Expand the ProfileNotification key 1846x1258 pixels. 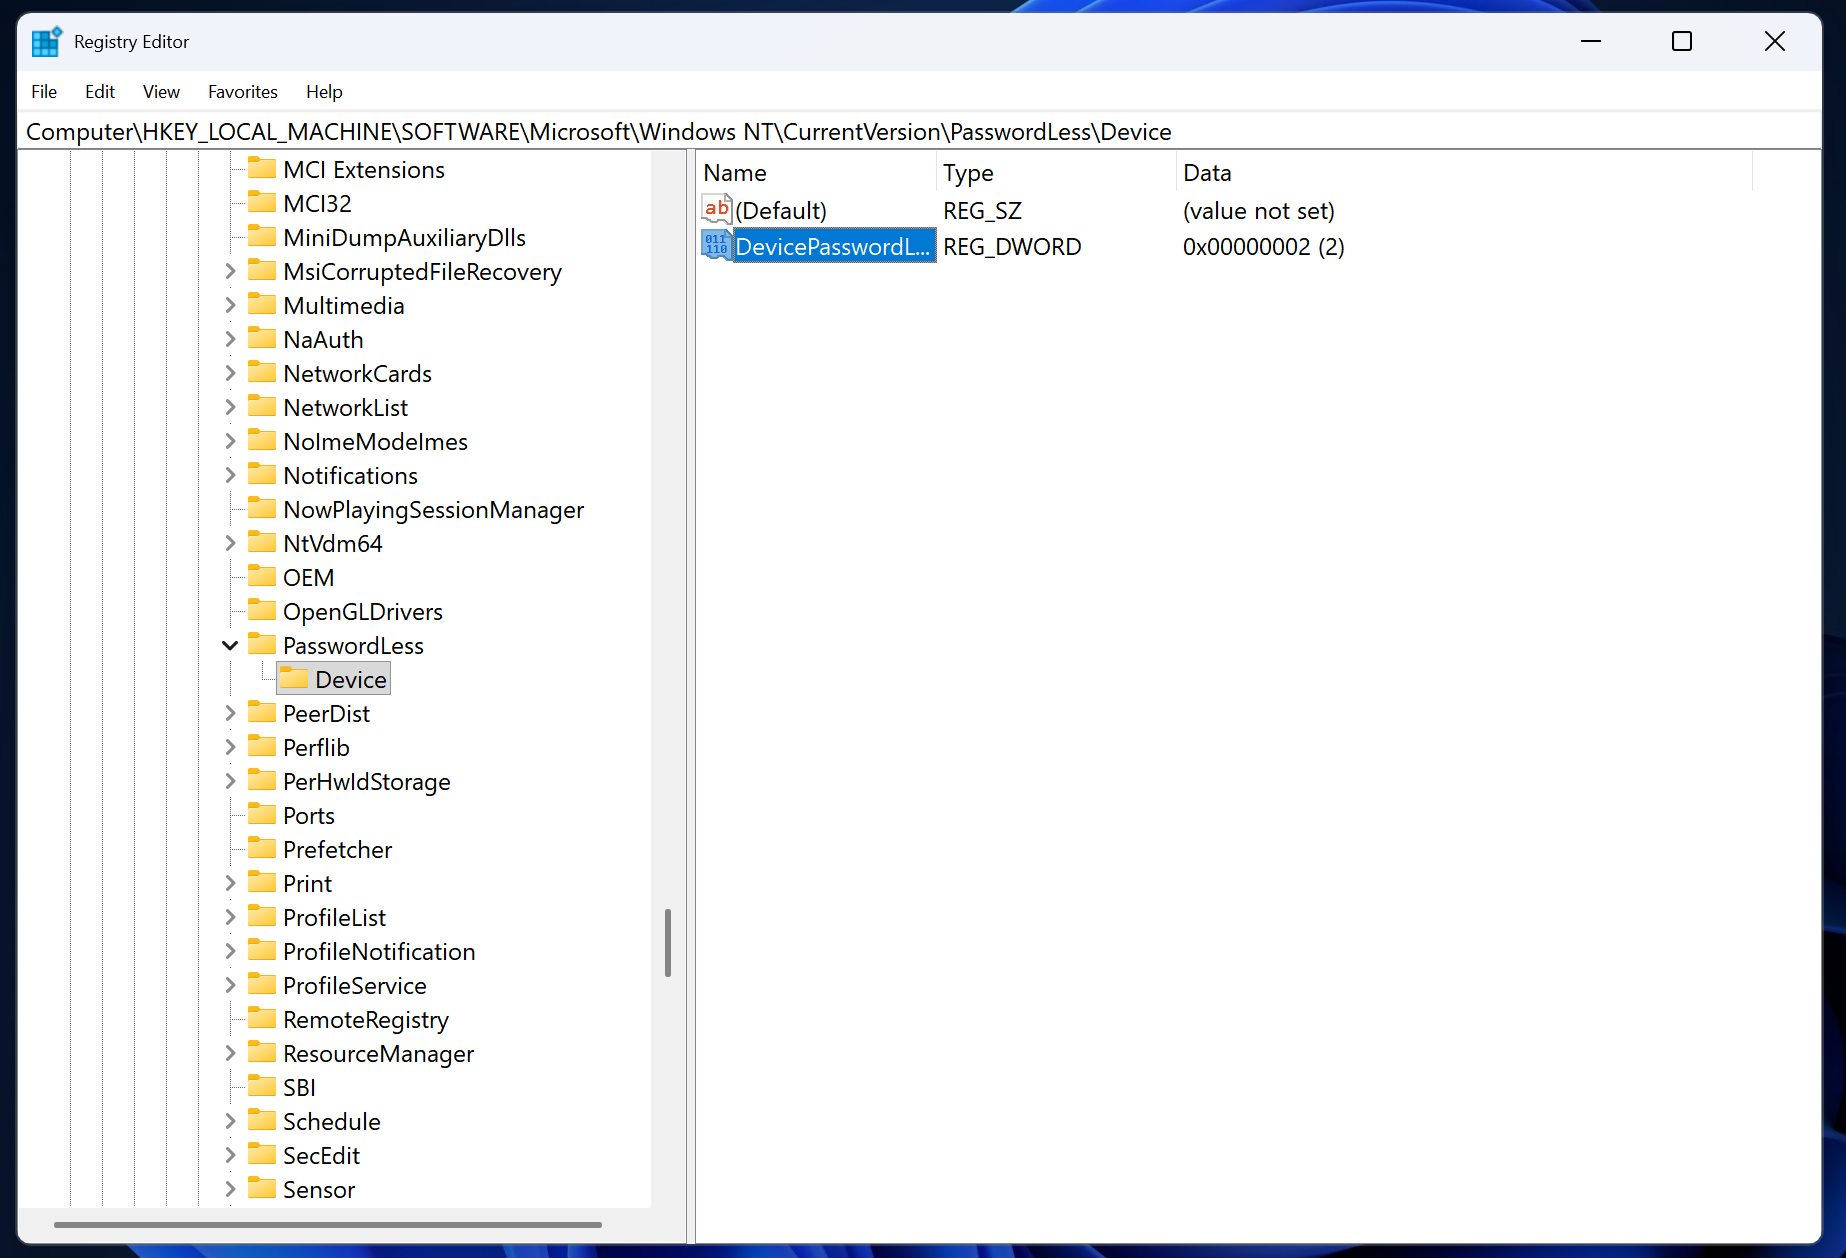coord(230,951)
